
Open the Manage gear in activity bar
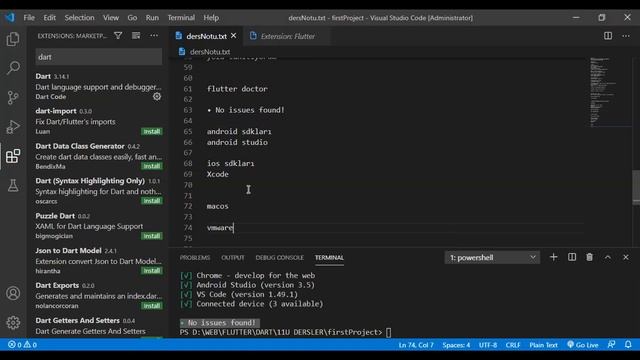pyautogui.click(x=13, y=322)
